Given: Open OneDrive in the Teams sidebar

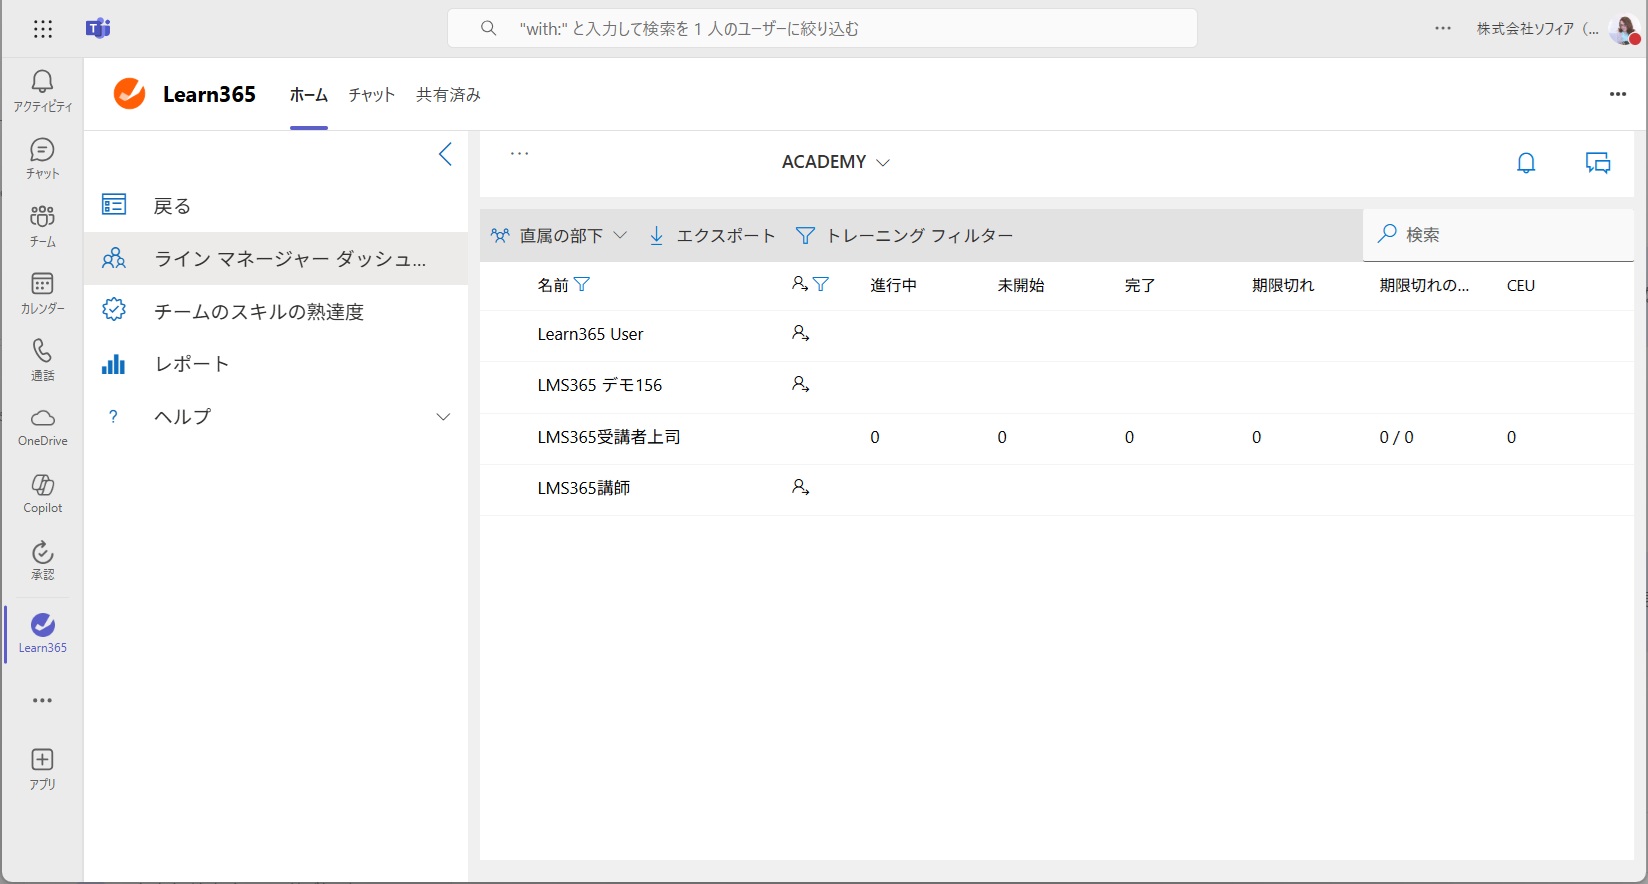Looking at the screenshot, I should point(42,427).
